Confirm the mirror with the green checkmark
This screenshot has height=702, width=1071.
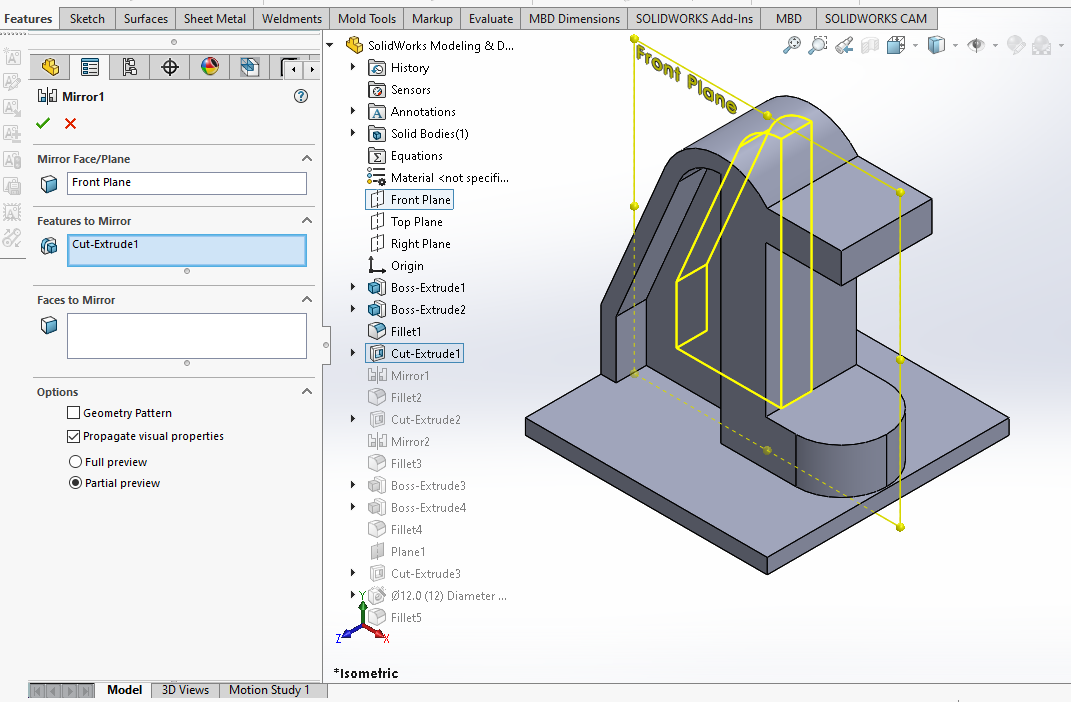43,123
